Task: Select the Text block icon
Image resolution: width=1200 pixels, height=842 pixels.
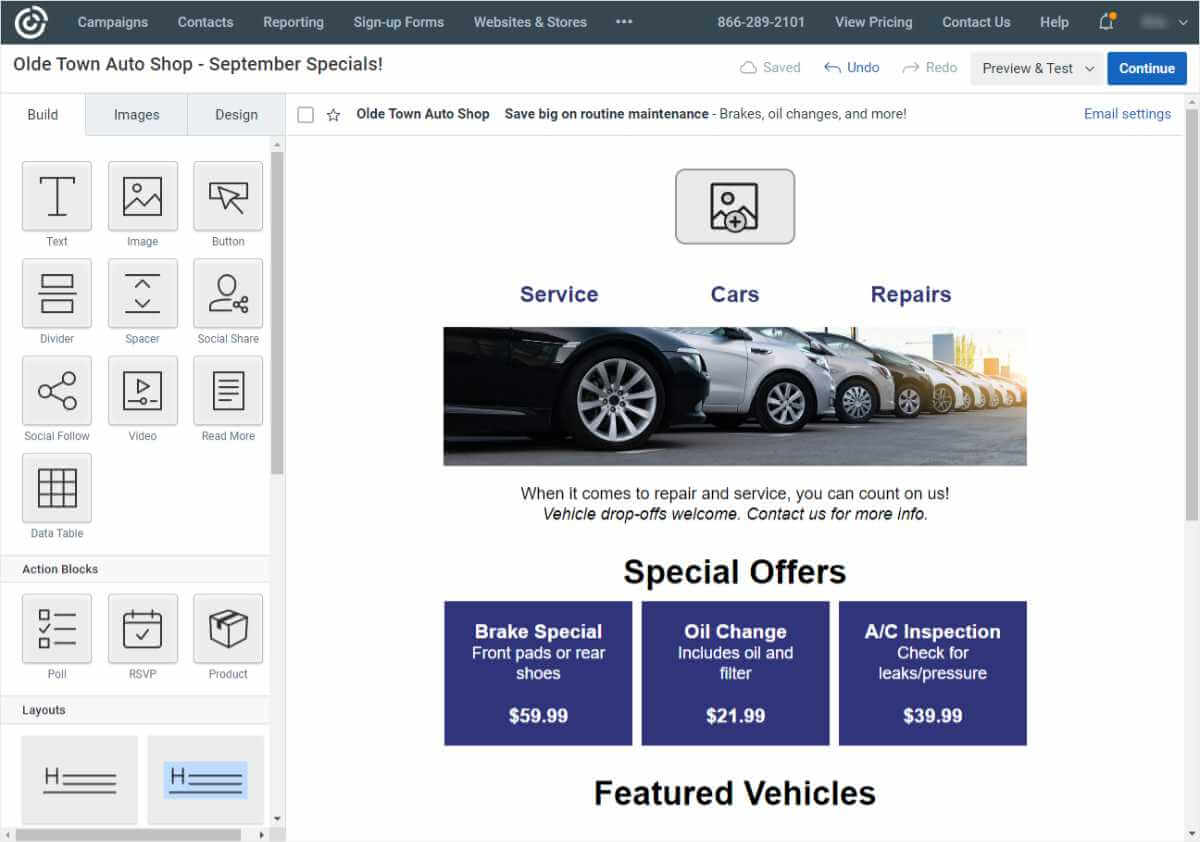Action: point(56,196)
